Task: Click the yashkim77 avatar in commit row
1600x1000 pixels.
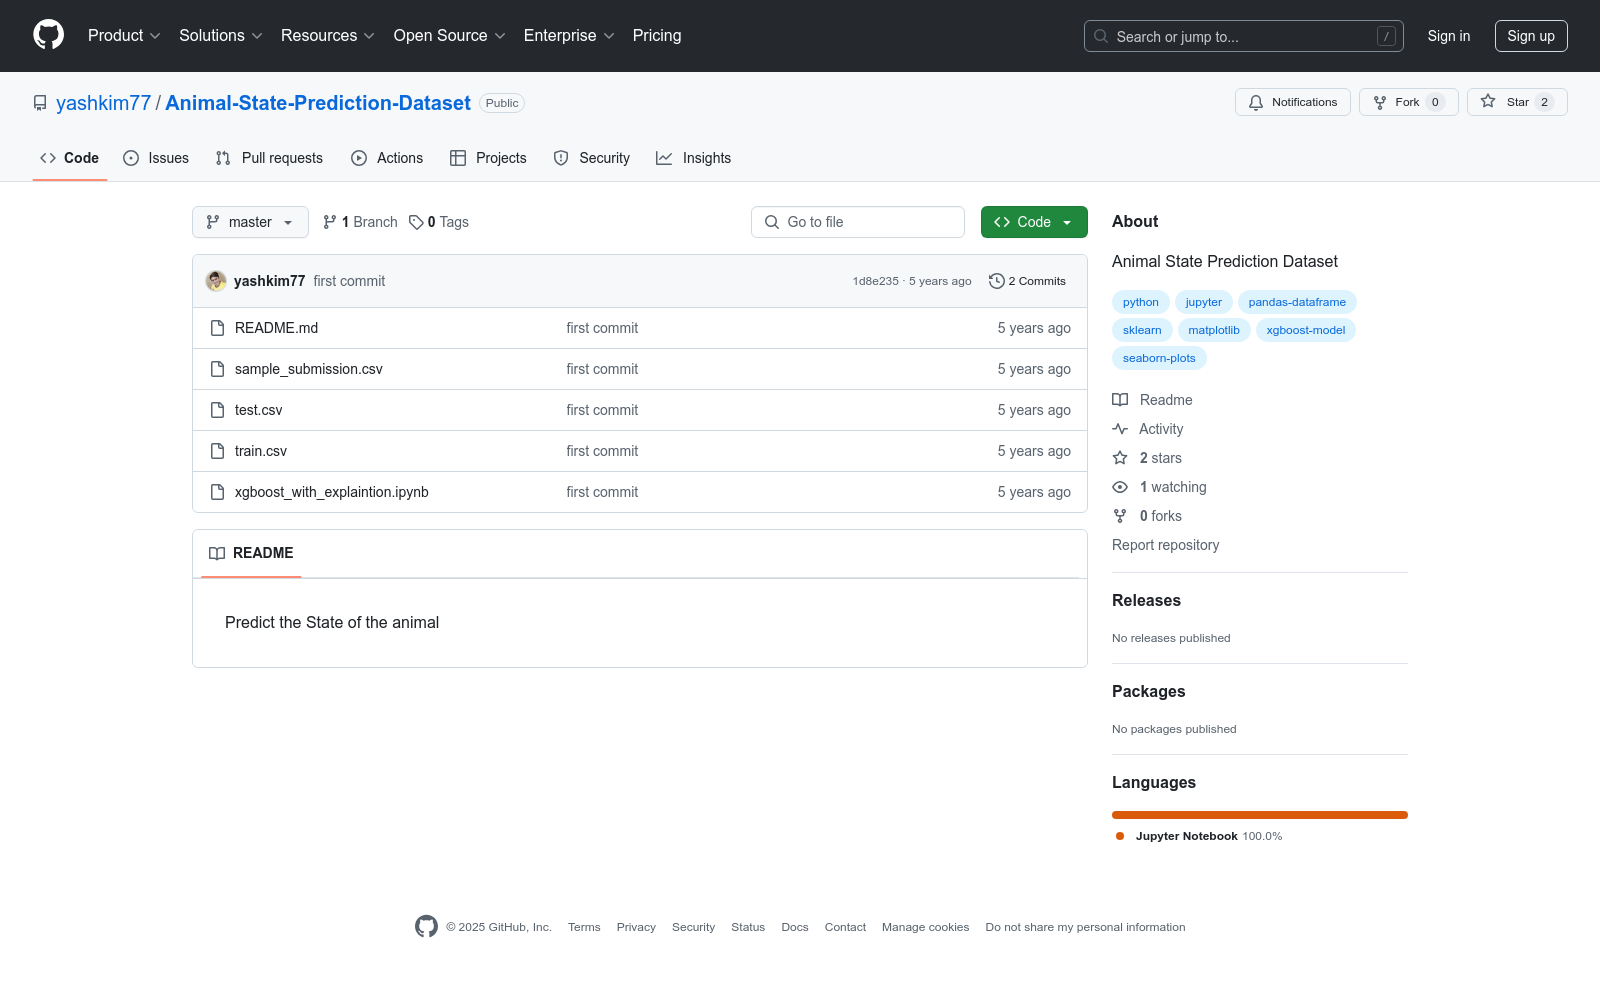Action: click(216, 281)
